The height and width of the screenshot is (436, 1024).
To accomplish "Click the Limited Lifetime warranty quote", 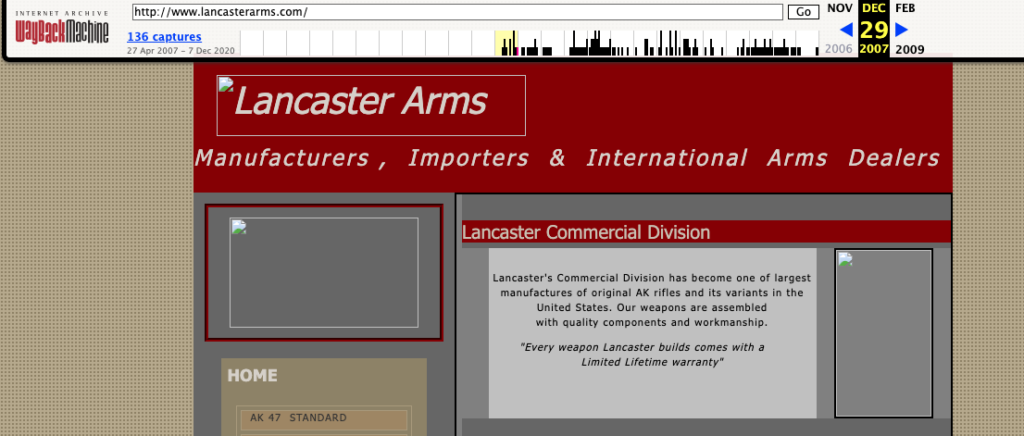I will (x=643, y=354).
